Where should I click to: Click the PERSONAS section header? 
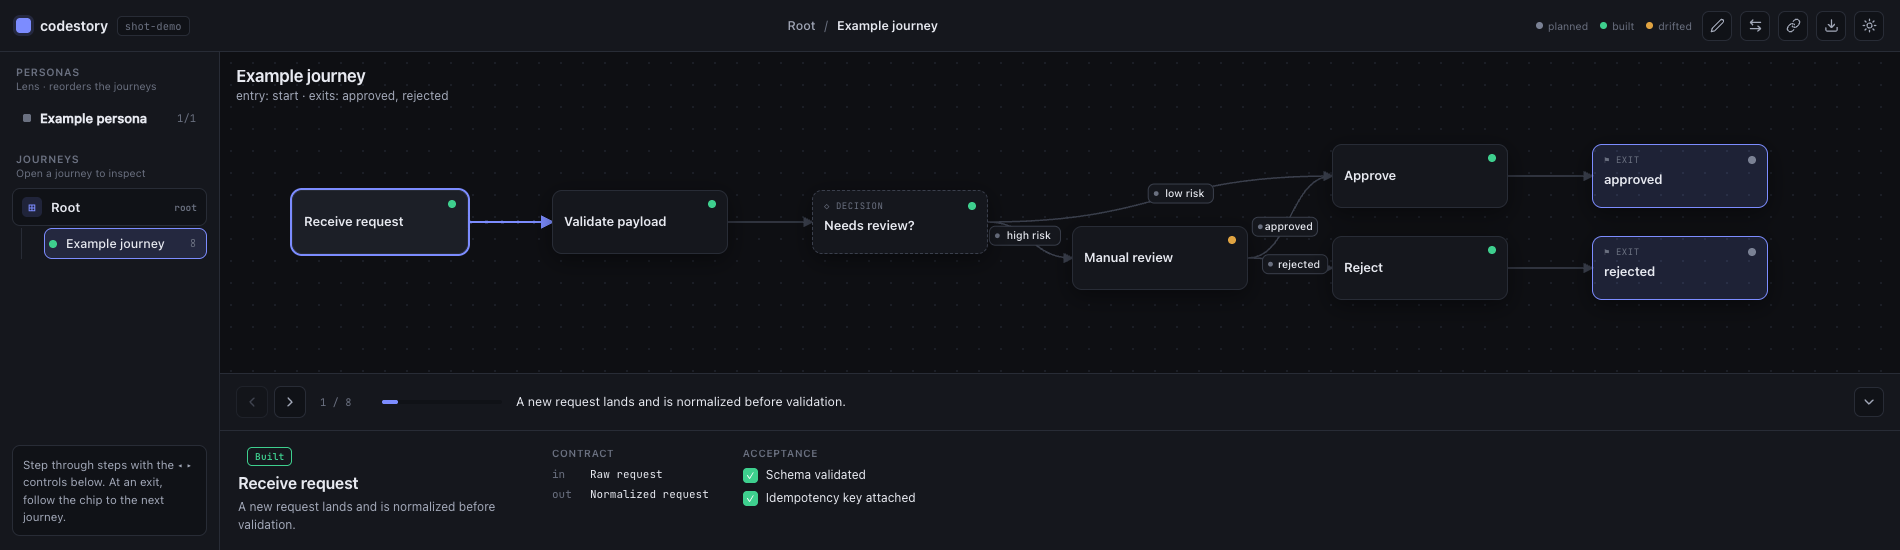pyautogui.click(x=48, y=73)
